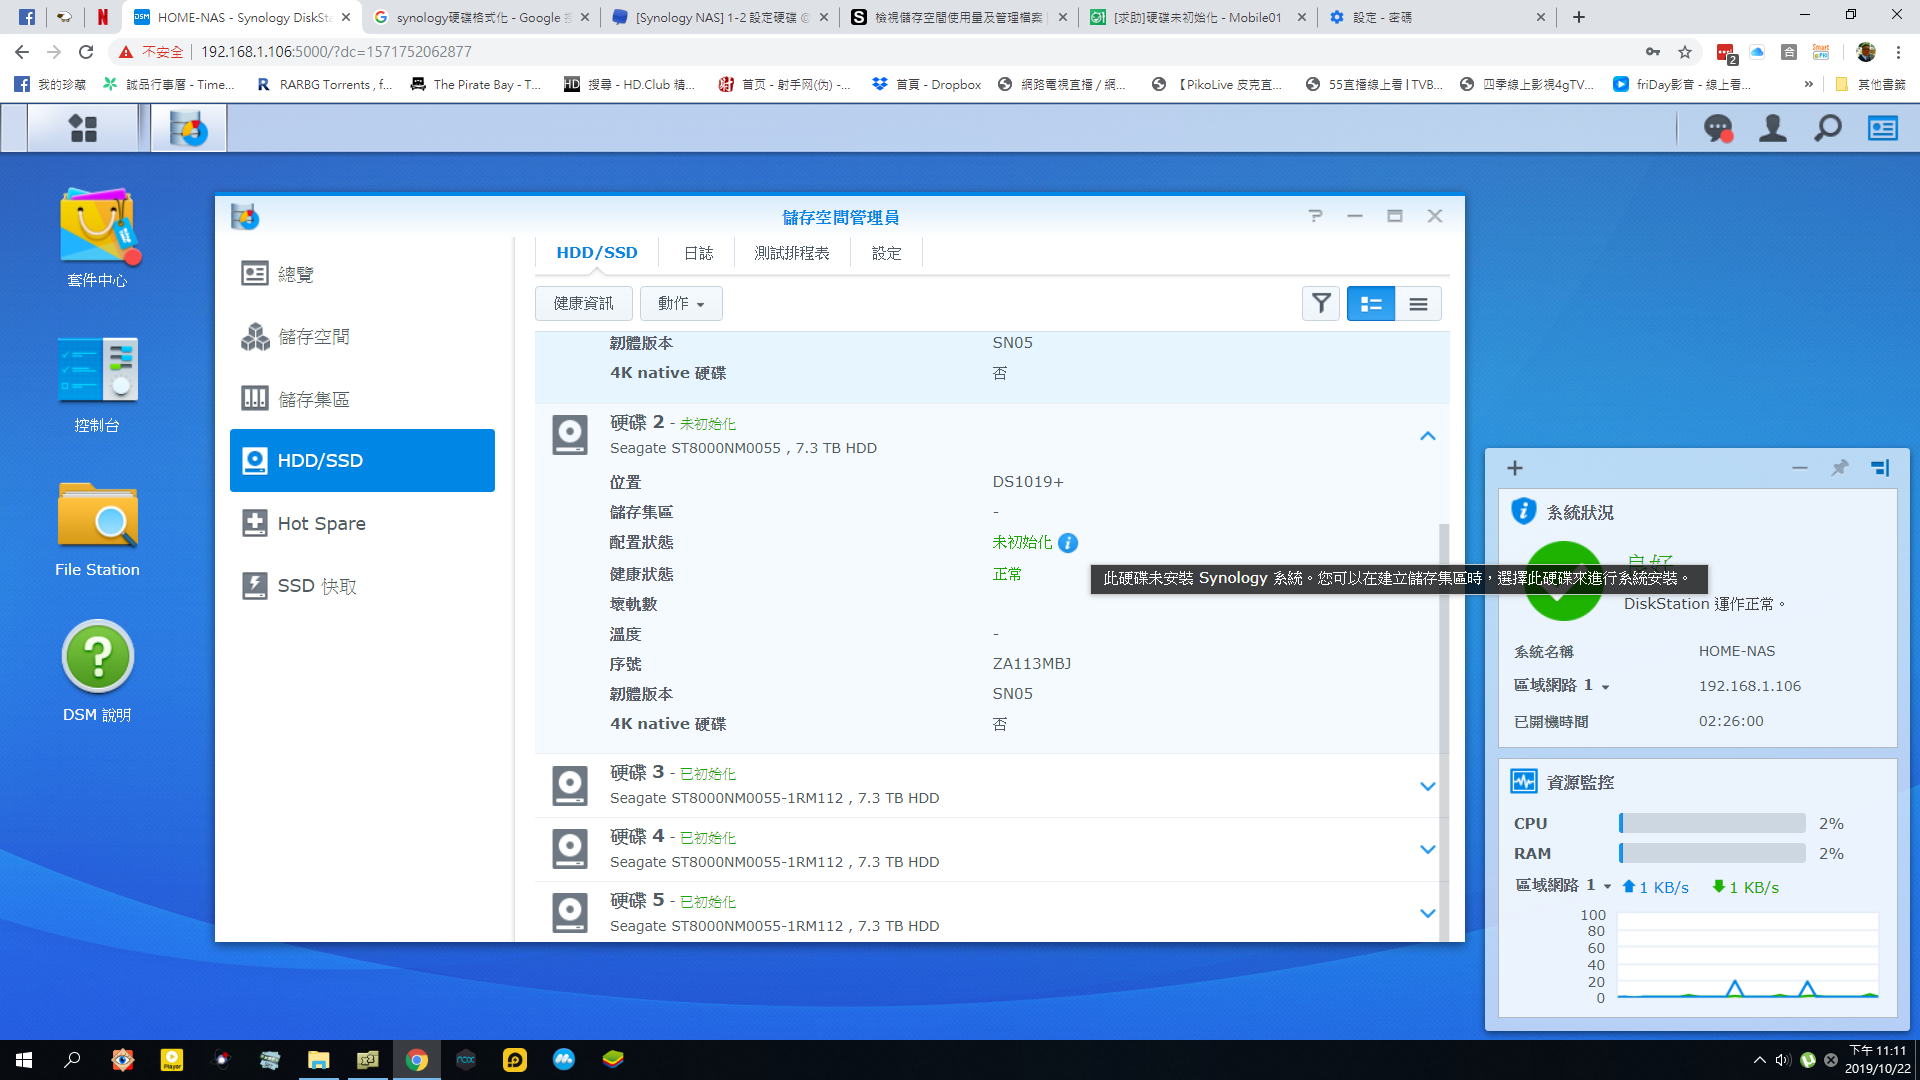
Task: Open the 動作 dropdown menu
Action: (681, 303)
